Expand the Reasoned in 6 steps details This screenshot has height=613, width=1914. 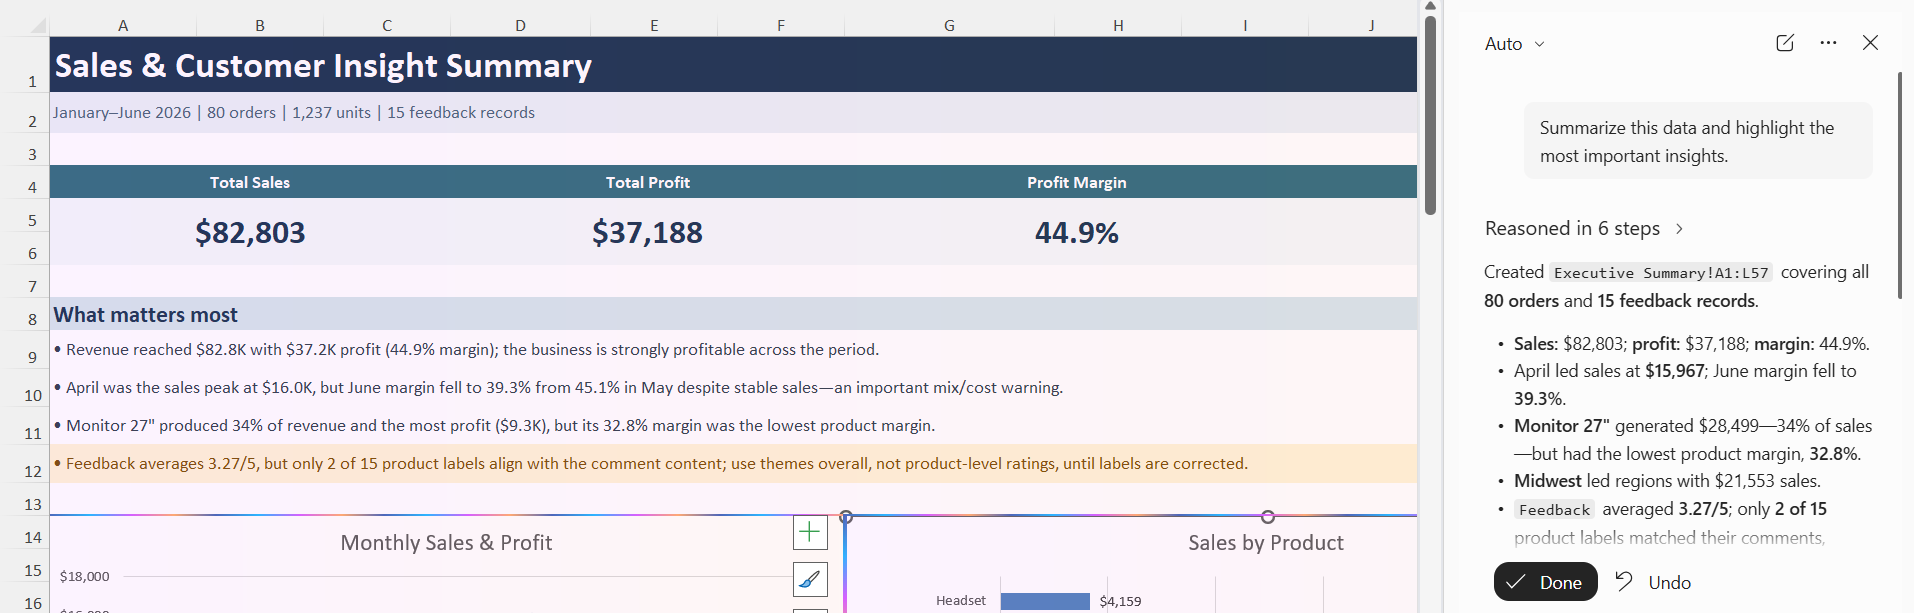(x=1584, y=228)
